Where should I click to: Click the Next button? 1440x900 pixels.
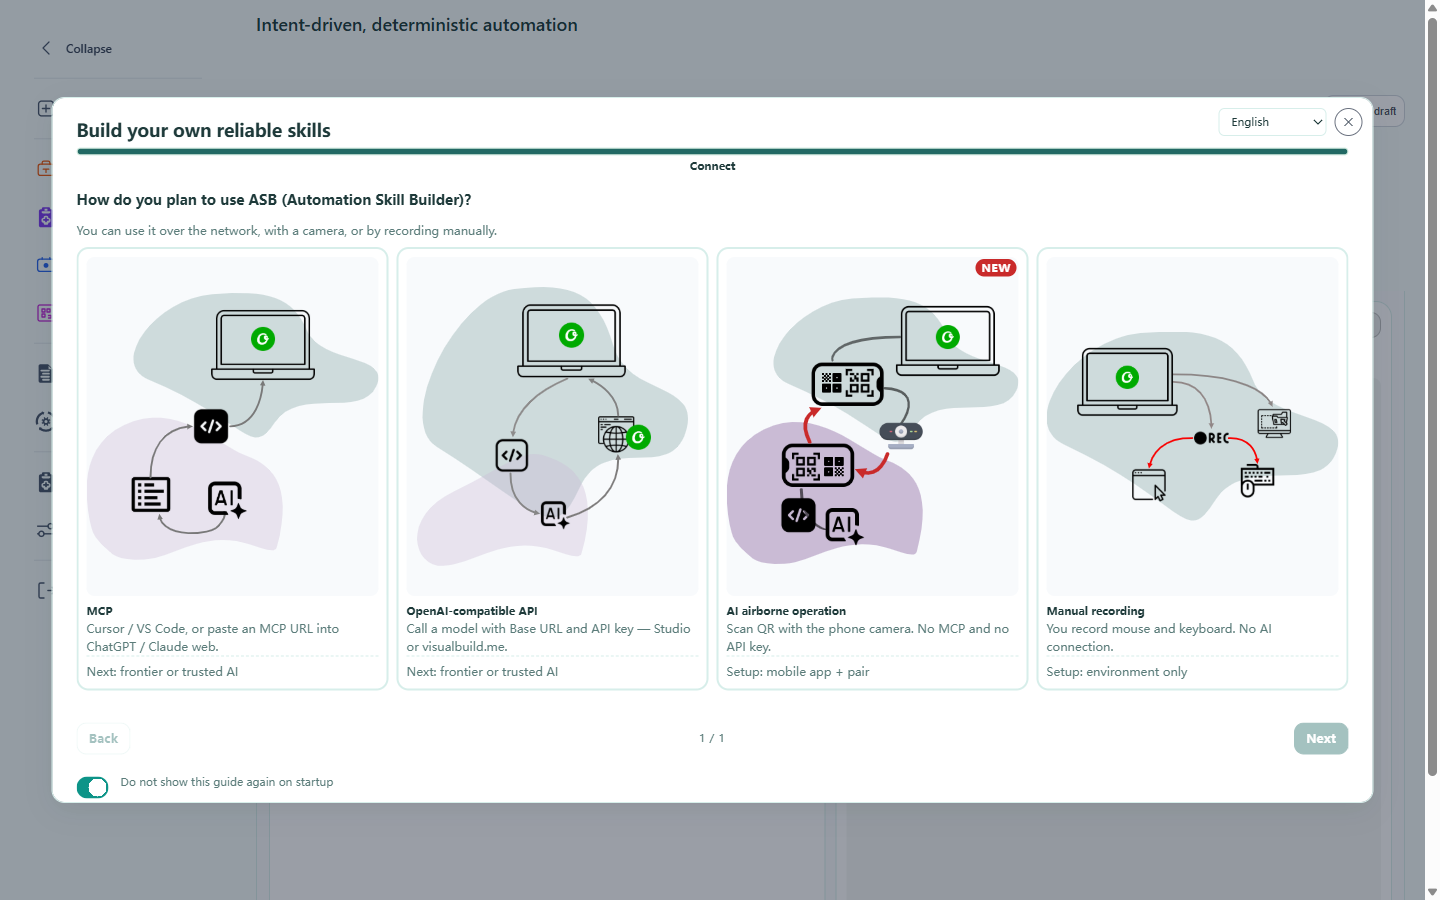[x=1320, y=739]
